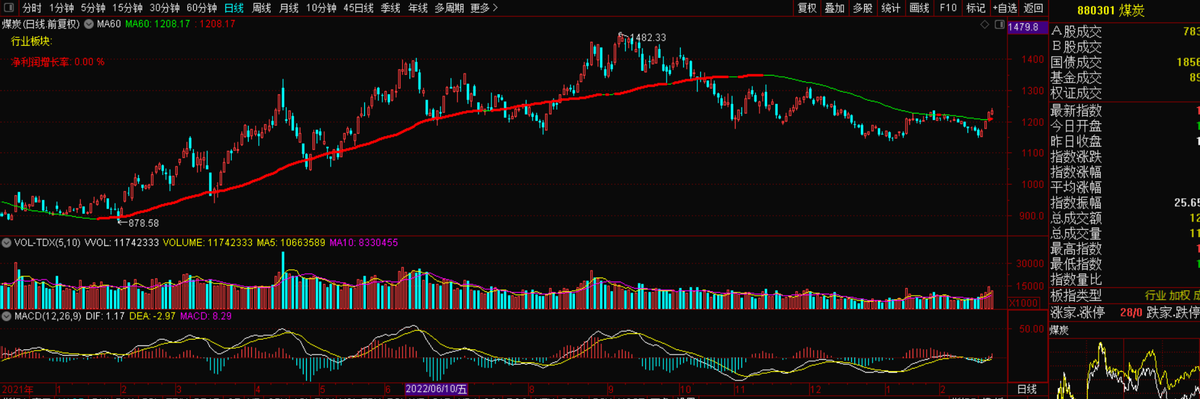The width and height of the screenshot is (1200, 399).
Task: Click the chart layout icon before 分时
Action: point(8,7)
